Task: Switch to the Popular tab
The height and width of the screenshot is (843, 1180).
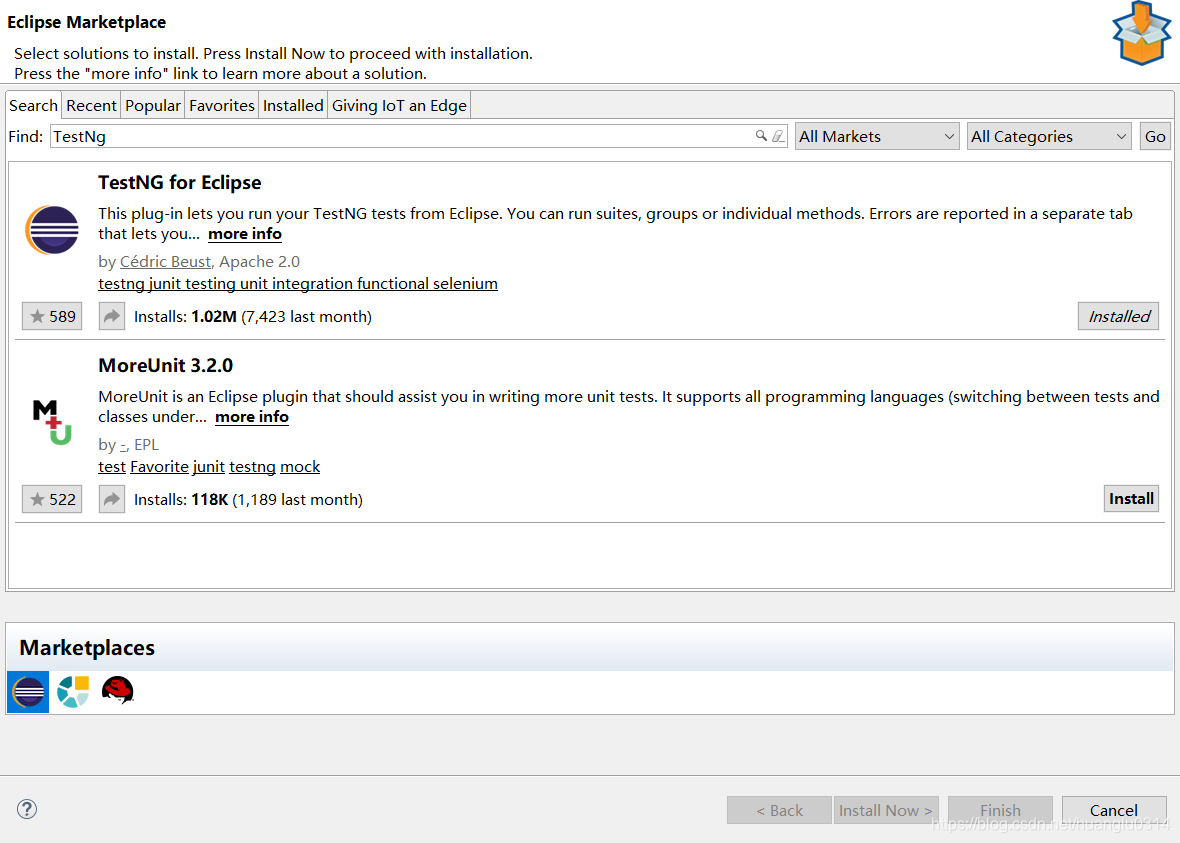Action: pyautogui.click(x=153, y=105)
